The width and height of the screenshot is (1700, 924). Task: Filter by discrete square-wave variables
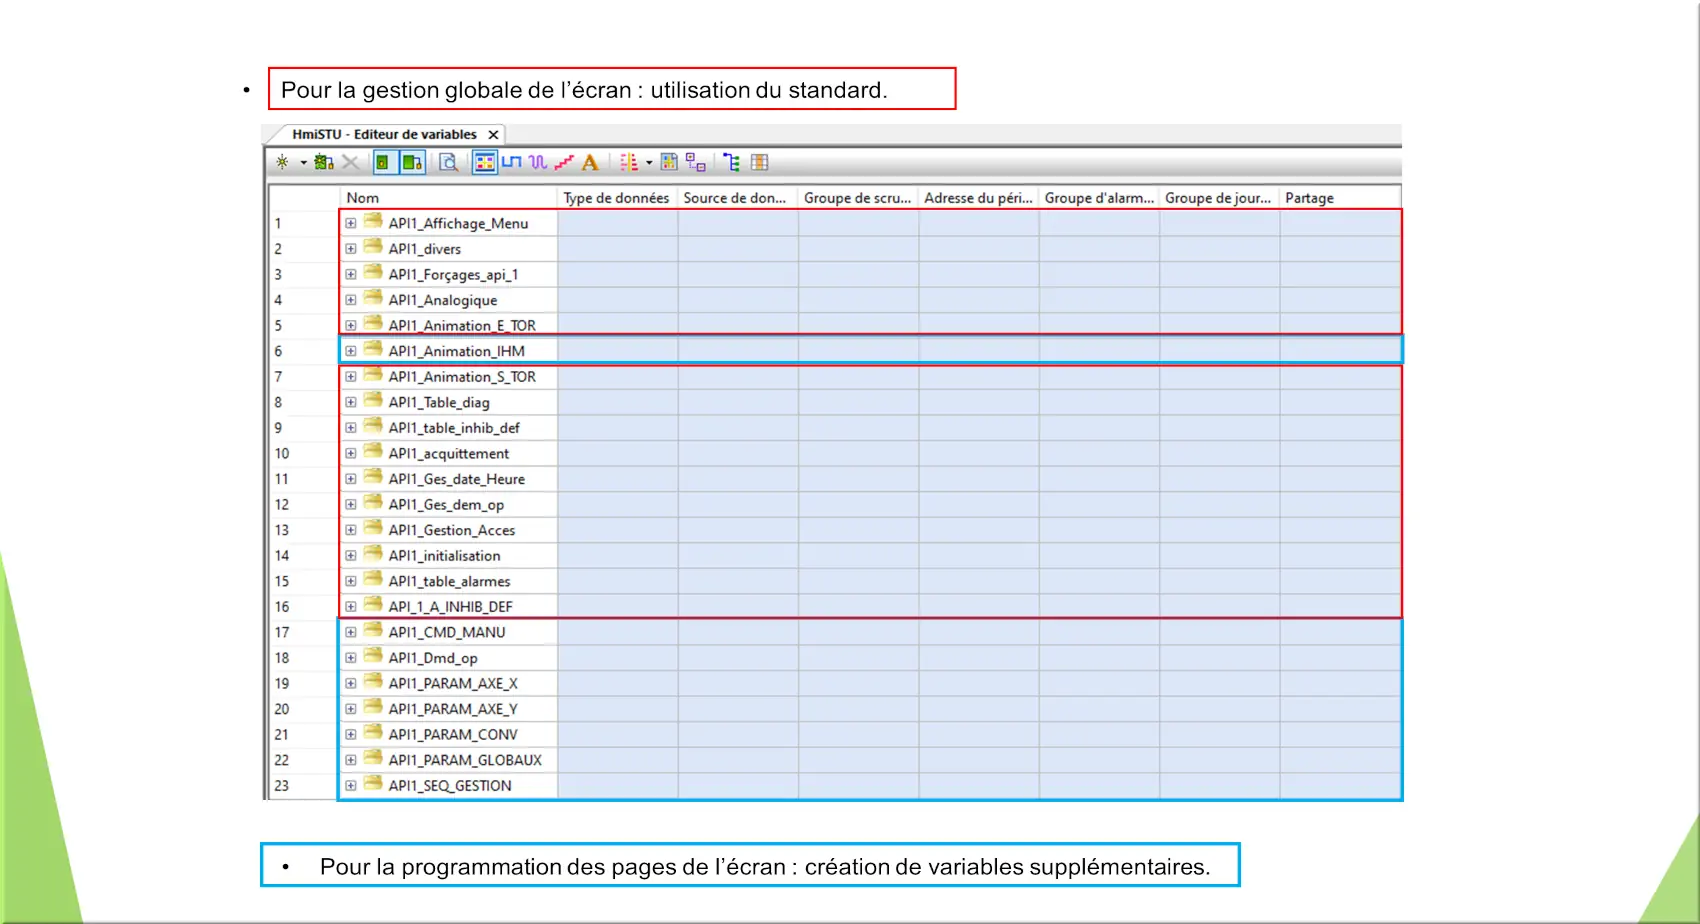point(512,162)
